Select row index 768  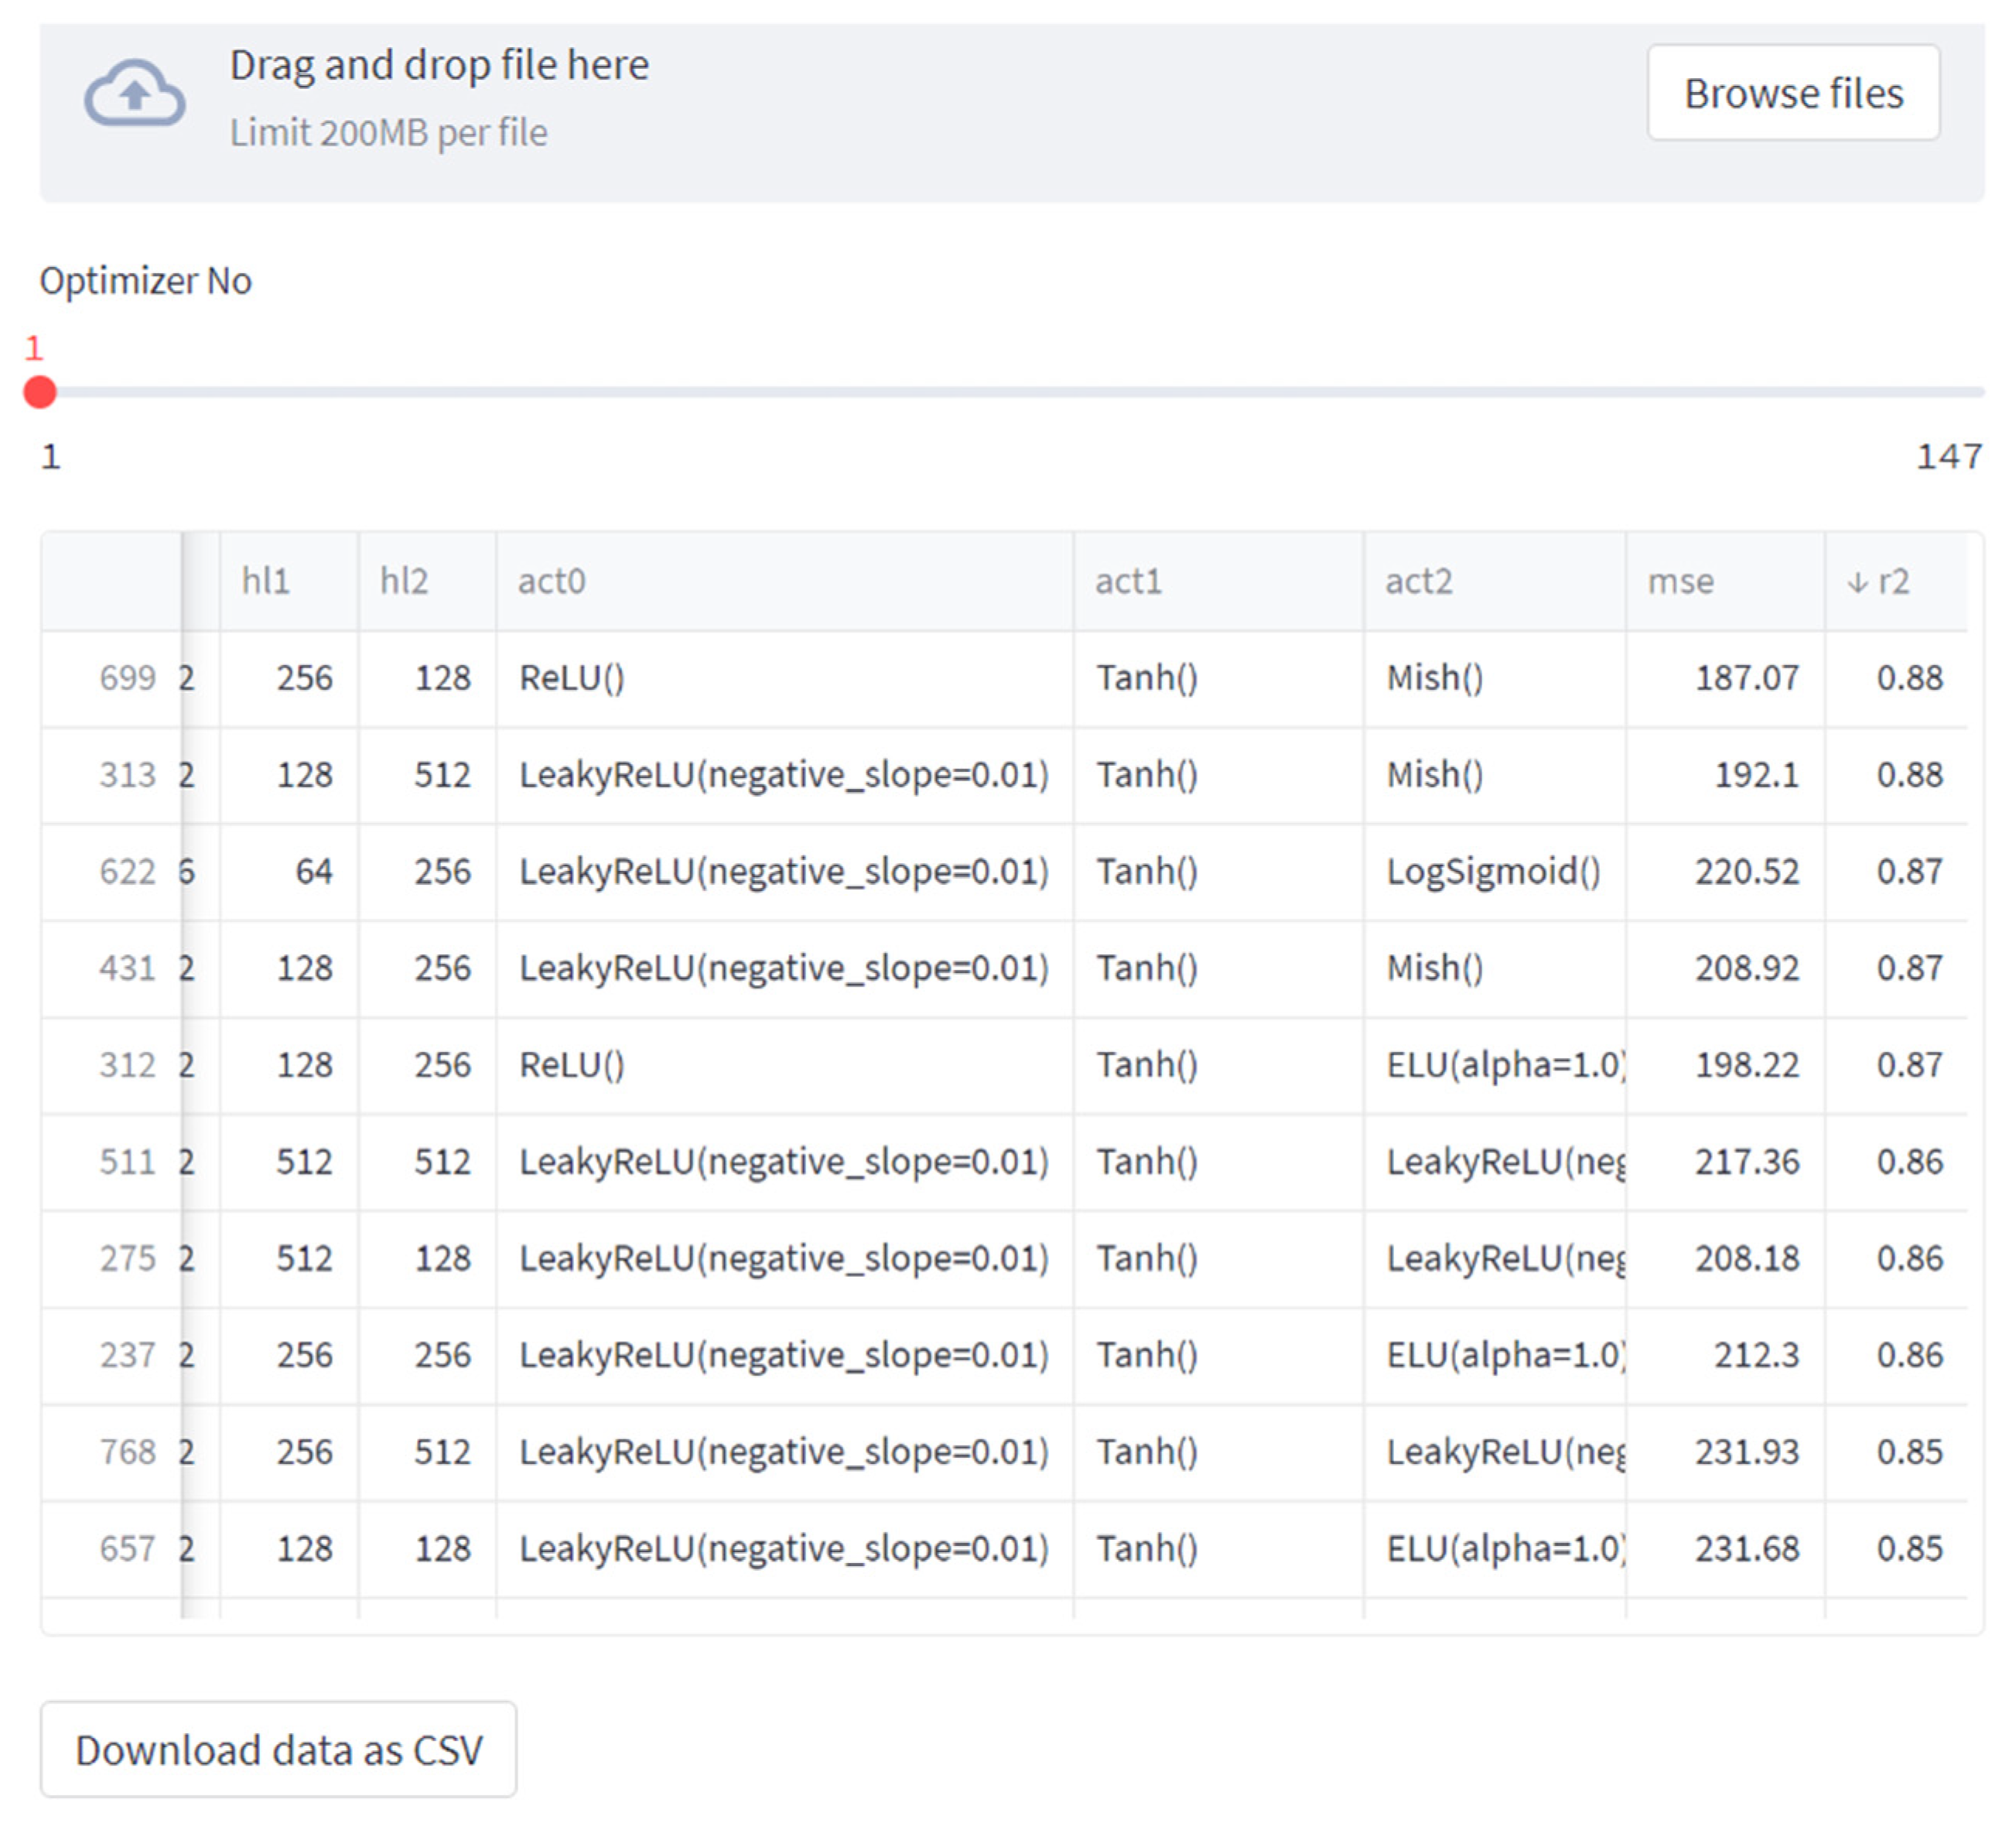[x=127, y=1452]
